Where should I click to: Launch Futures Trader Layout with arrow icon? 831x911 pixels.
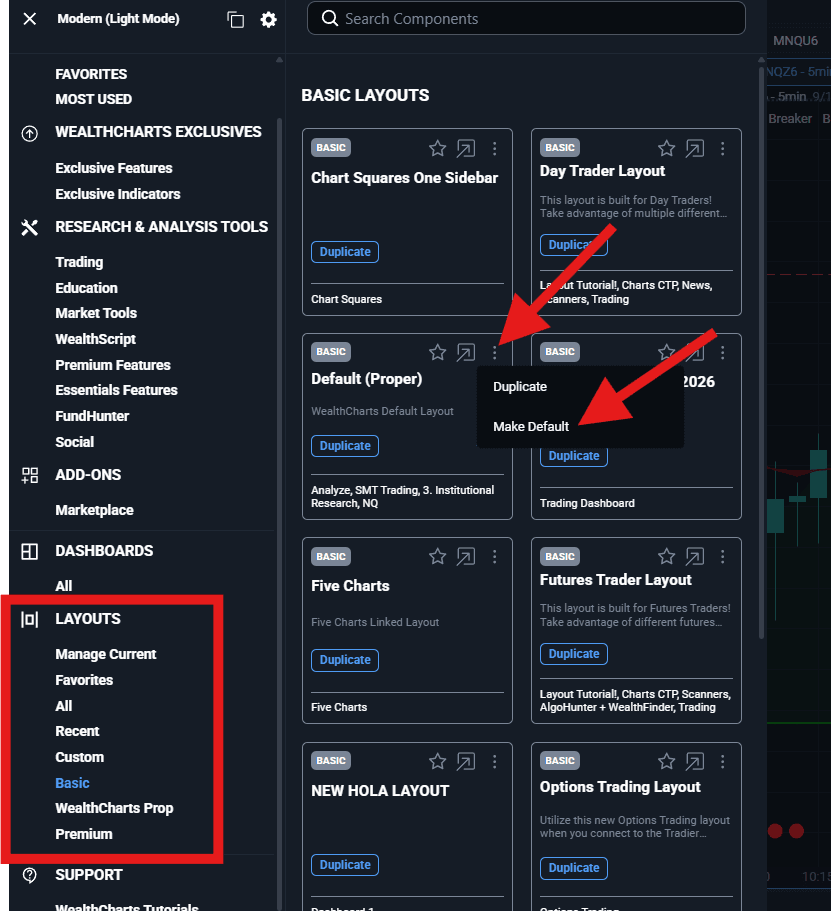pos(694,557)
